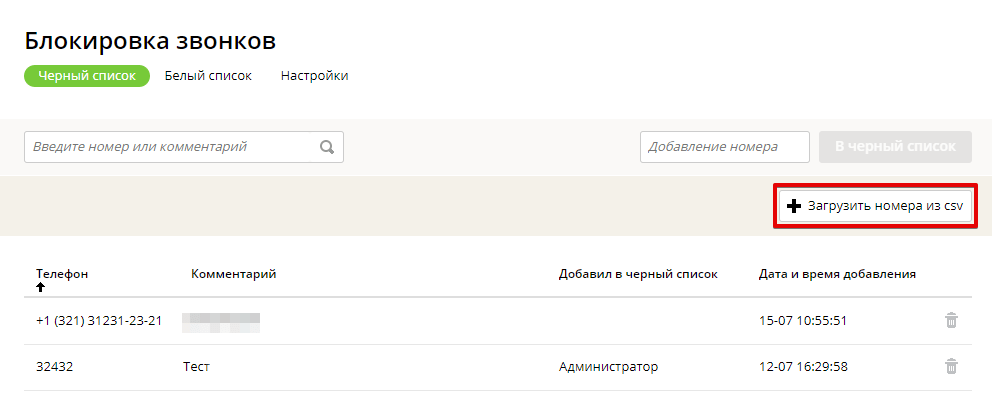The height and width of the screenshot is (393, 992).
Task: Click Загрузить номера из csv button
Action: [x=875, y=206]
